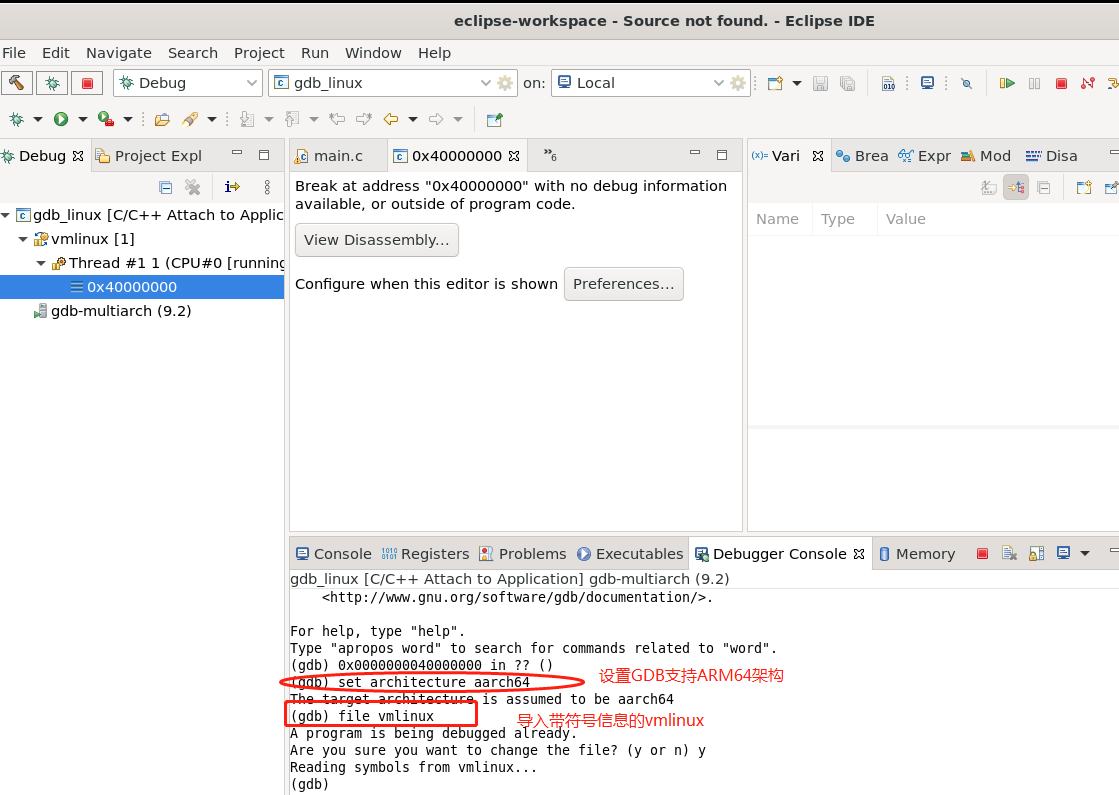Switch to the Registers tab
Screen dimensions: 1119x795
[x=425, y=554]
